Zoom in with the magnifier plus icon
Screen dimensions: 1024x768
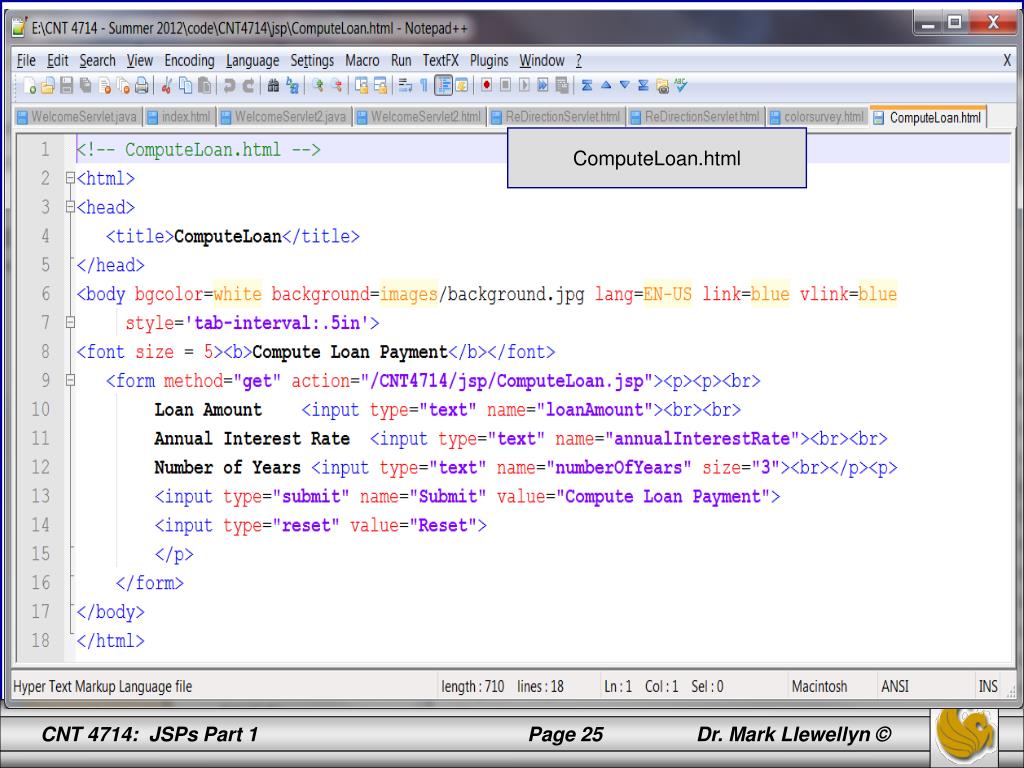click(x=318, y=86)
